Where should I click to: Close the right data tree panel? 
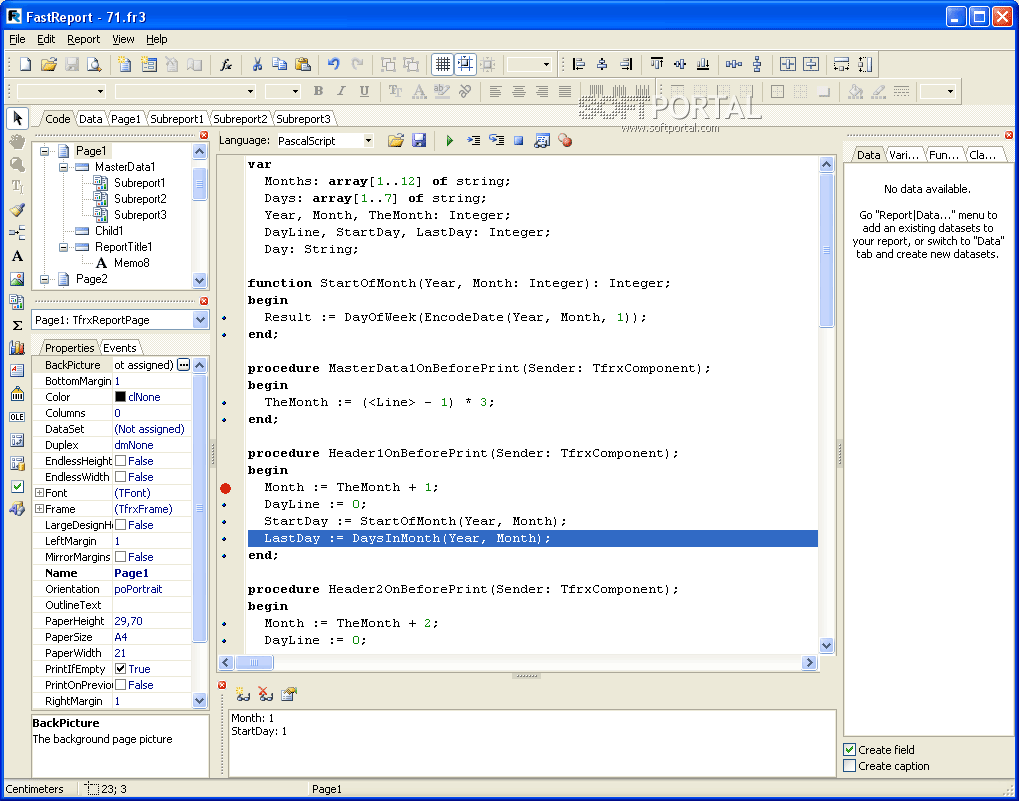pos(1009,135)
